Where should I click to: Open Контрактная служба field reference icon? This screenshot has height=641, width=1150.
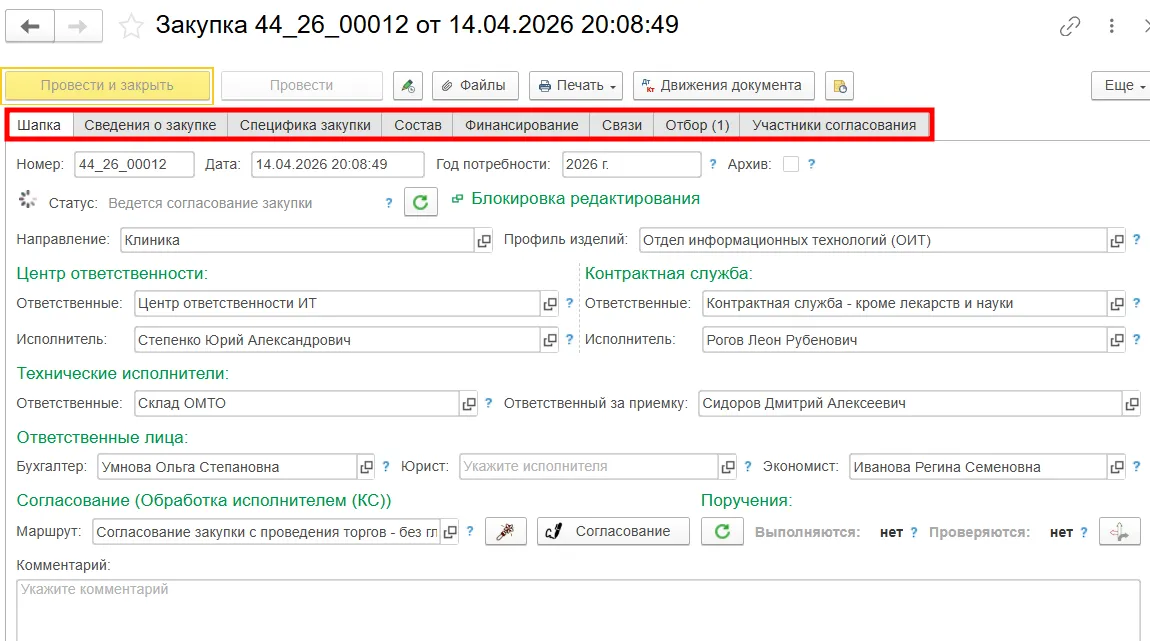(1116, 304)
